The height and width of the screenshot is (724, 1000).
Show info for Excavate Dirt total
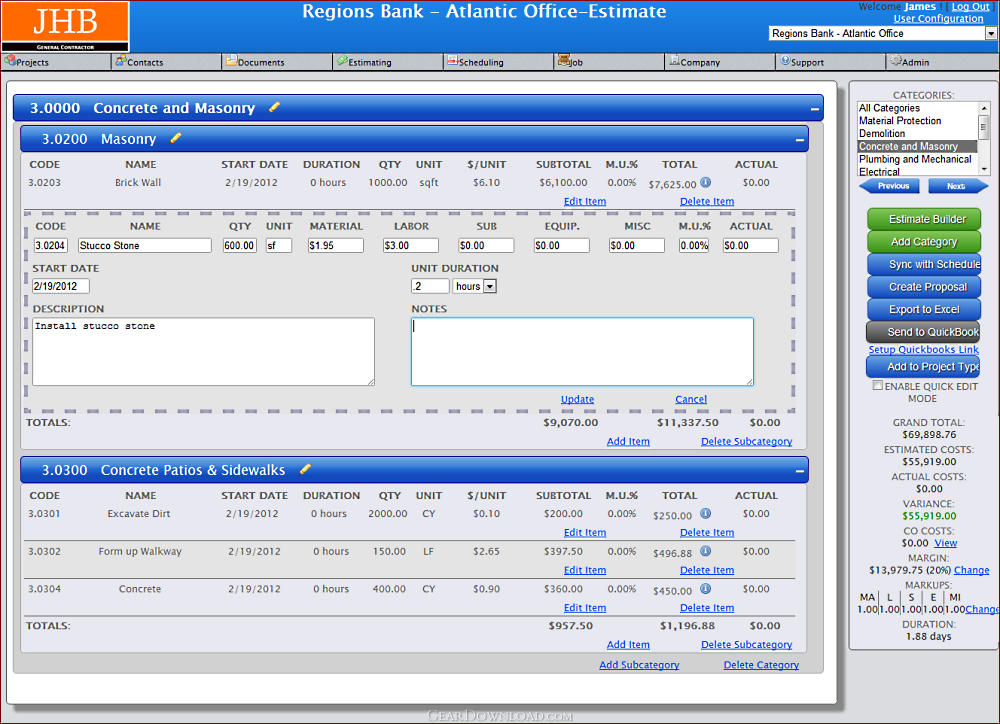[705, 513]
